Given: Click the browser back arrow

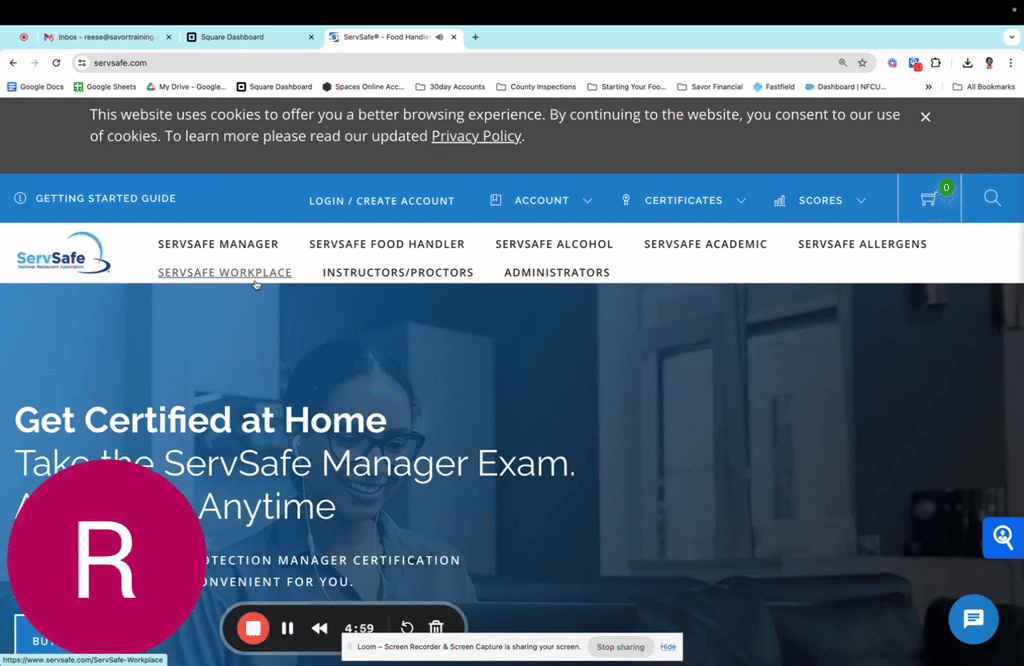Looking at the screenshot, I should (x=13, y=63).
